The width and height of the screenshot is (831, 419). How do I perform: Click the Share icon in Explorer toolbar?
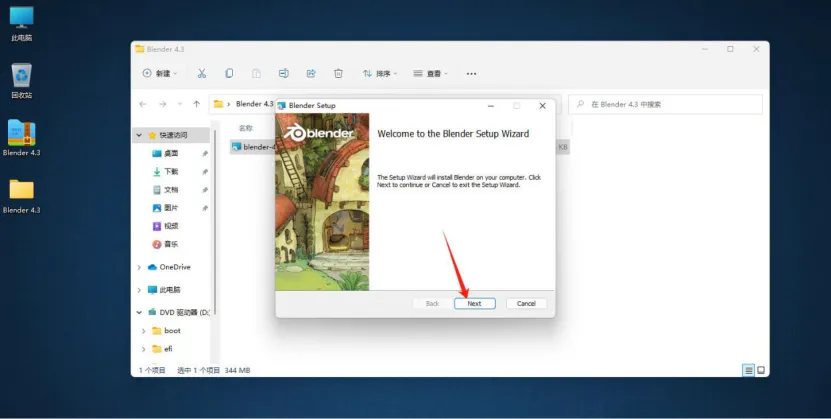pos(311,74)
